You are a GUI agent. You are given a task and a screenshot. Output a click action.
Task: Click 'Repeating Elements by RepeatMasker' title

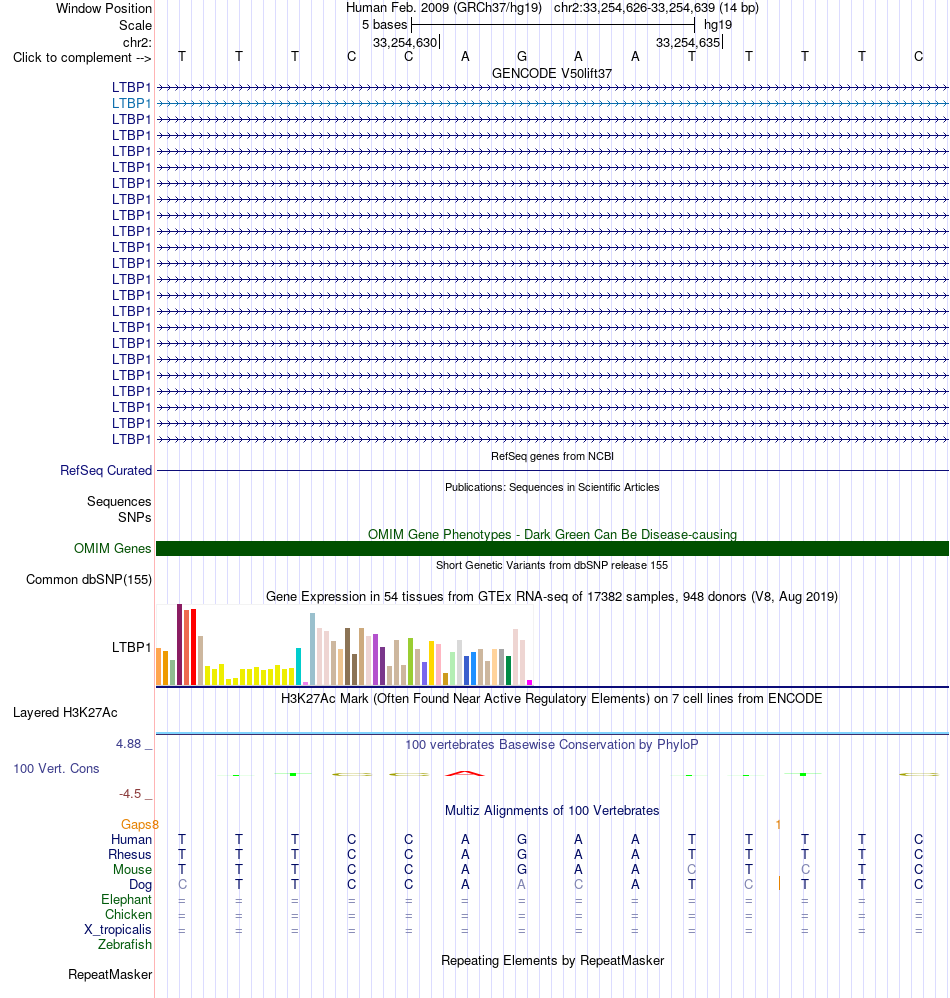[x=552, y=960]
